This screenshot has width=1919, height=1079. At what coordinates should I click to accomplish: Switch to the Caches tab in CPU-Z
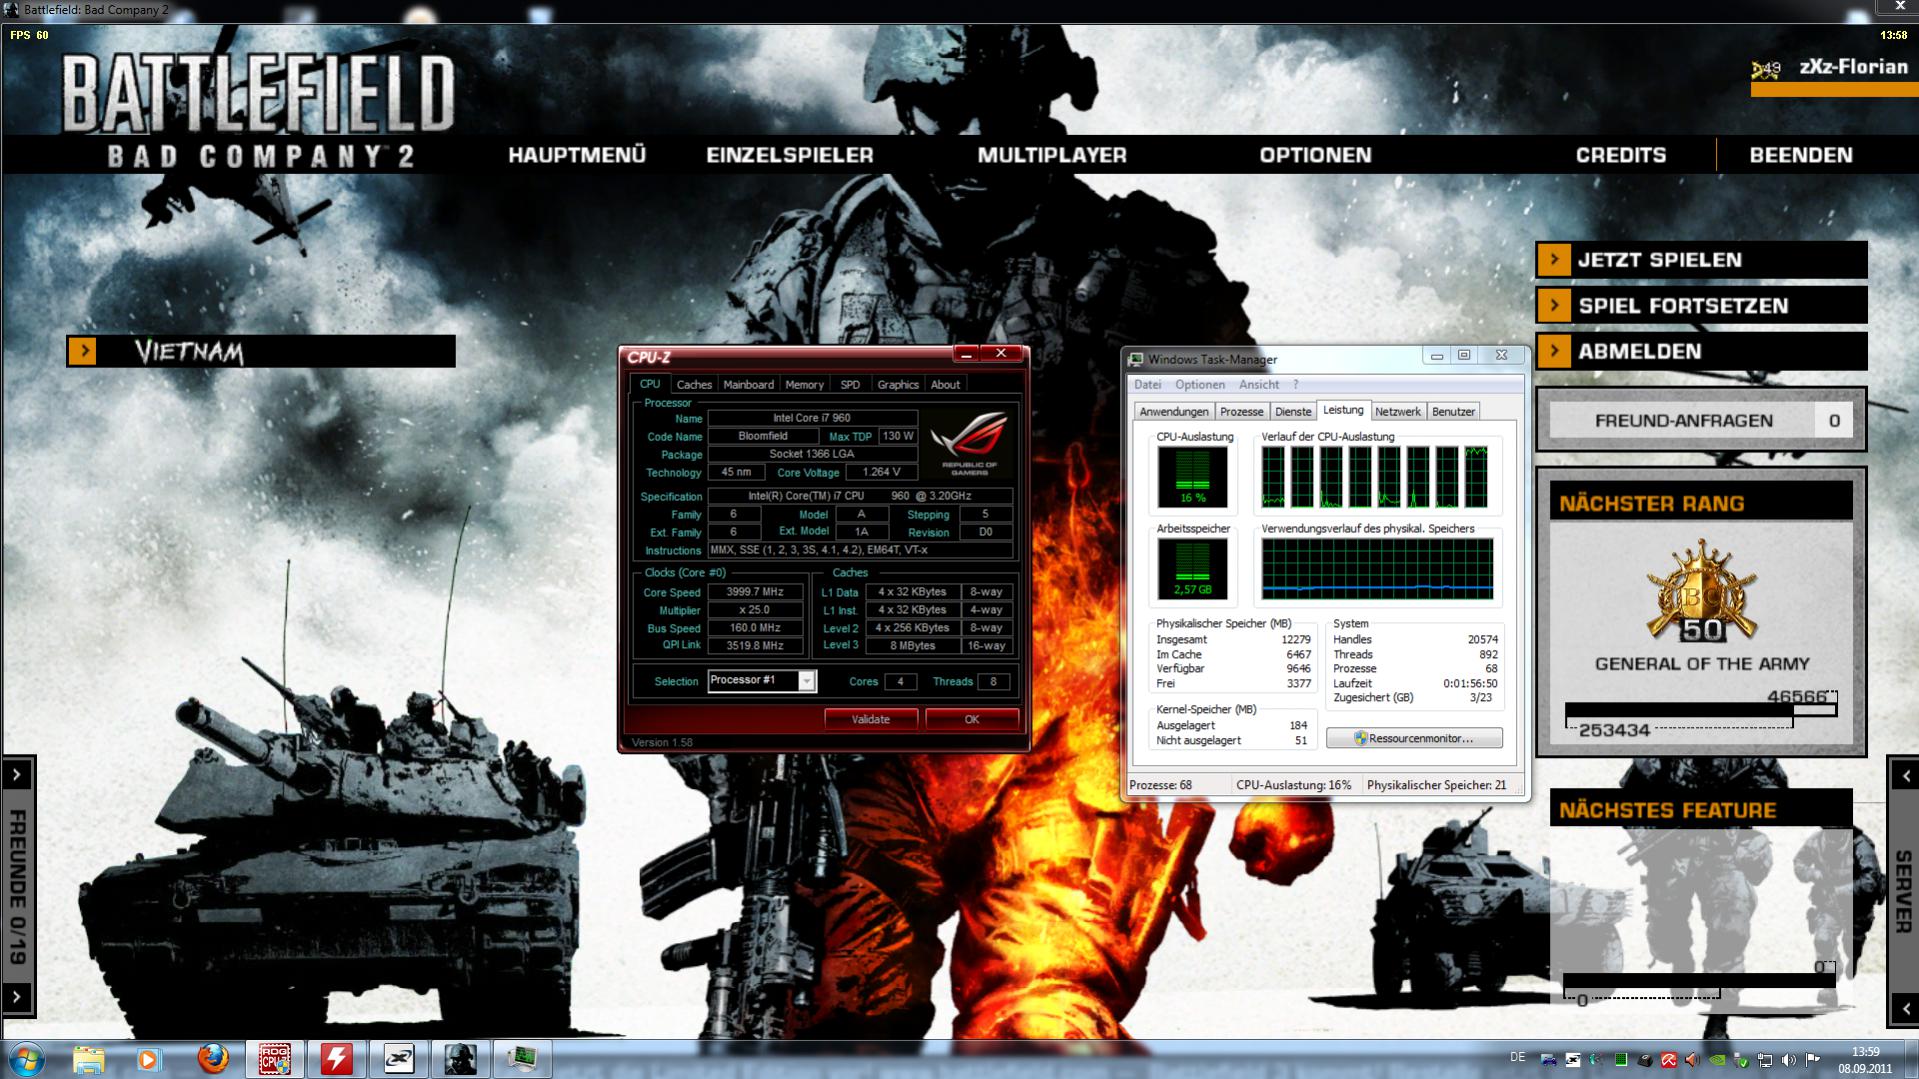694,385
